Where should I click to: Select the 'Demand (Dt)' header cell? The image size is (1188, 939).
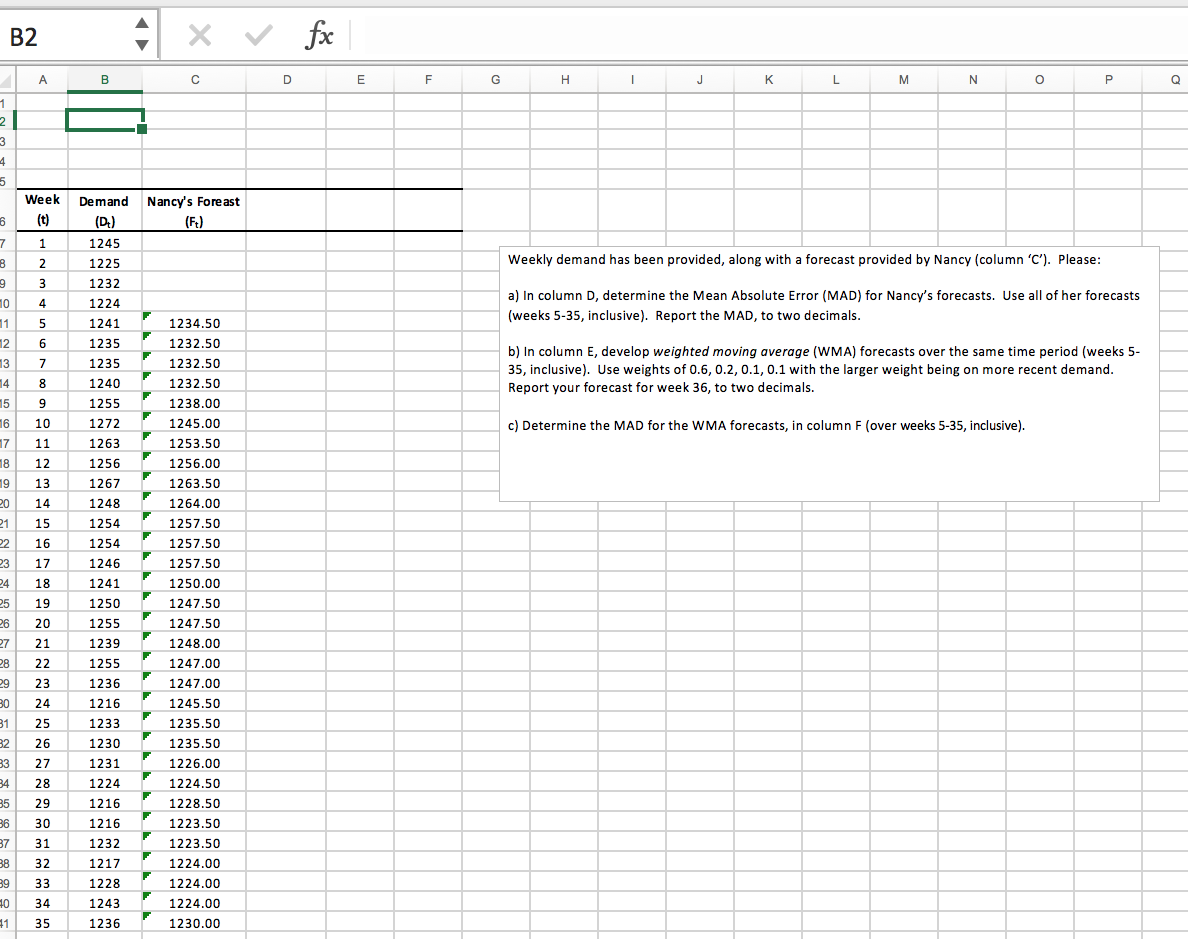click(x=105, y=210)
